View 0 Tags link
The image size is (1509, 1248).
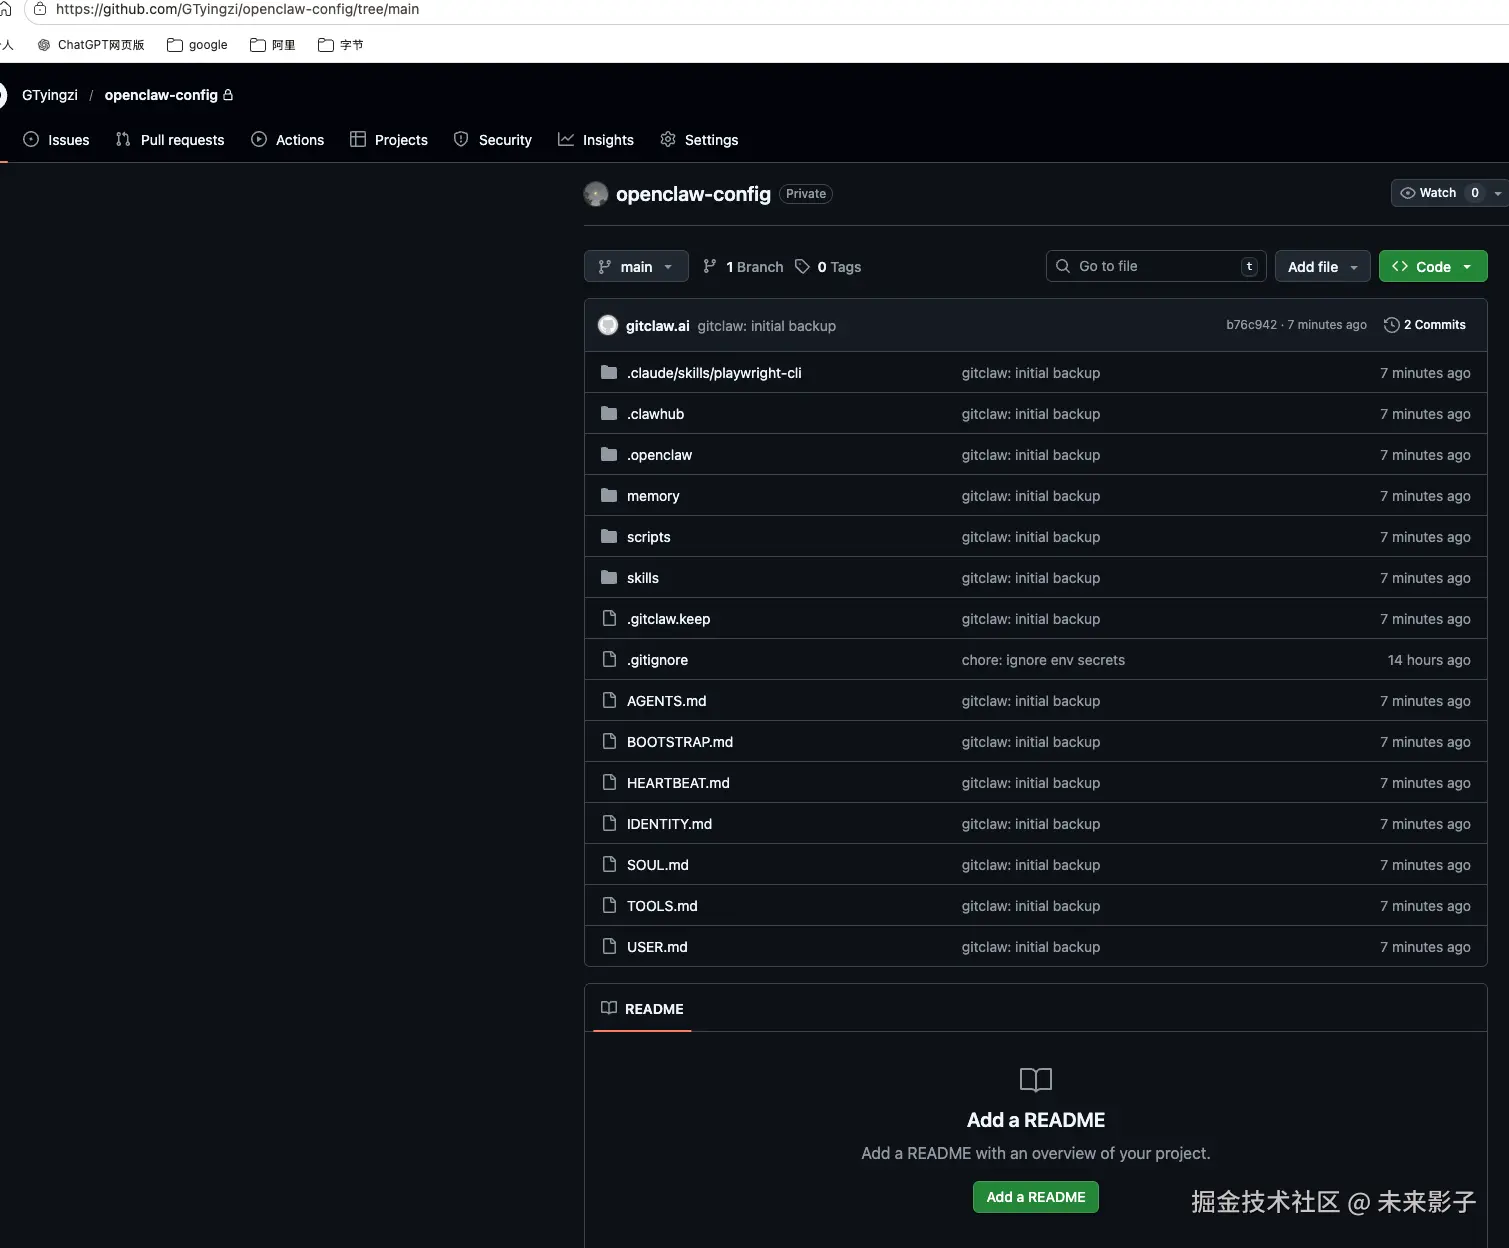pyautogui.click(x=828, y=267)
